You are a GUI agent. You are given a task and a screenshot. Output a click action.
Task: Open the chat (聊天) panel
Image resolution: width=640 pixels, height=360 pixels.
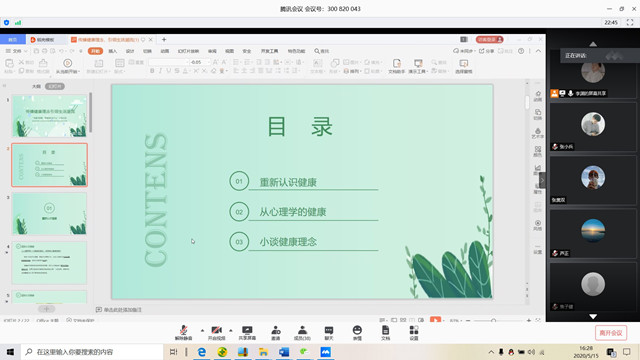coord(329,332)
